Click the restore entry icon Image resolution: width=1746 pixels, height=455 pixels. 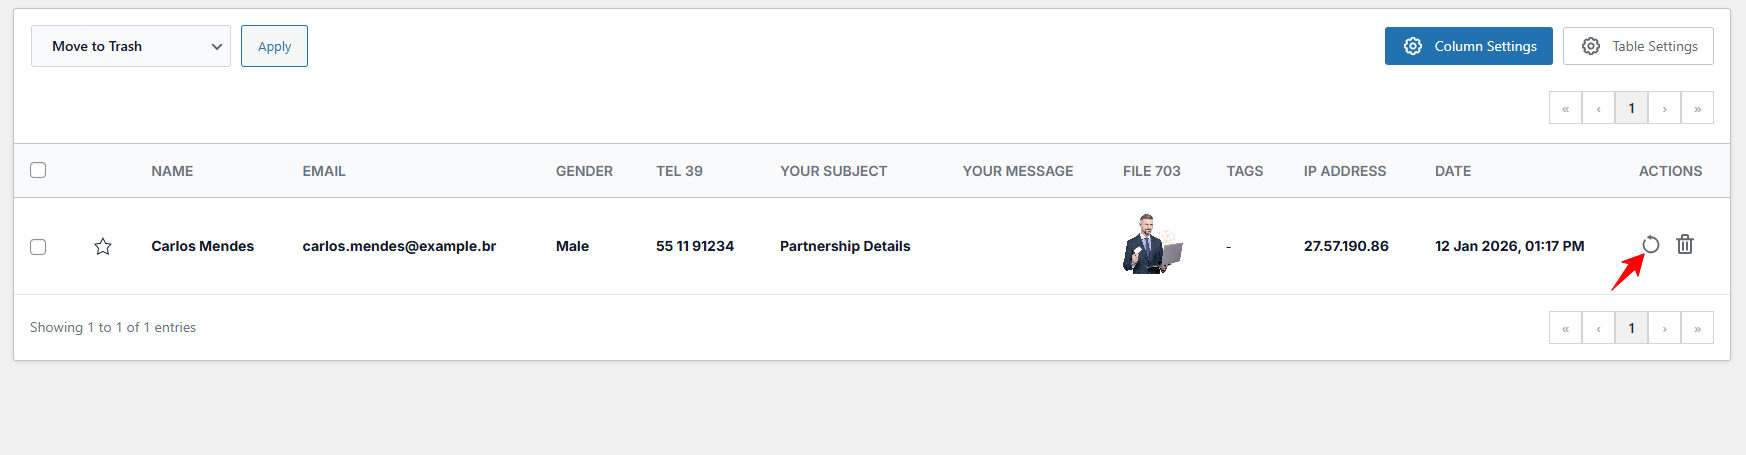(x=1651, y=244)
